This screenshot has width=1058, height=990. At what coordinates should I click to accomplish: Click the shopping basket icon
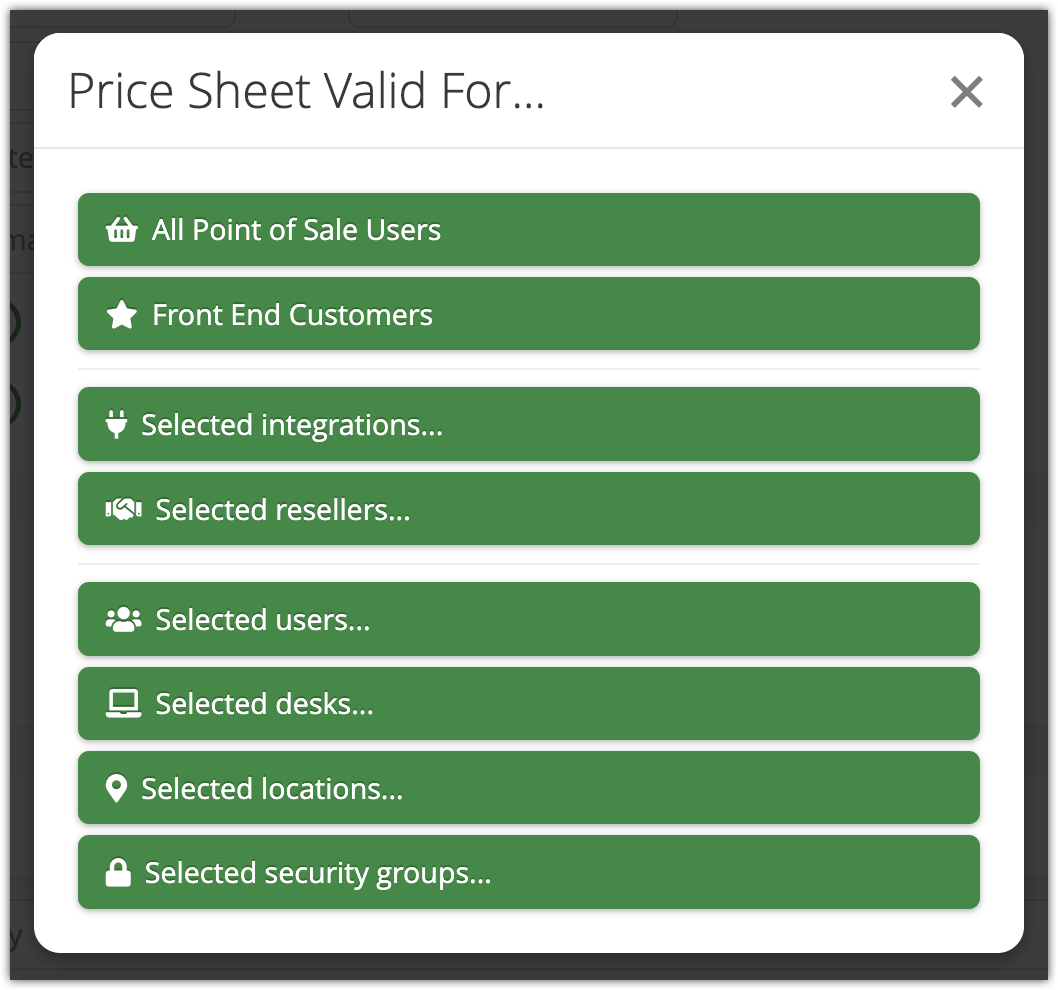tap(121, 230)
